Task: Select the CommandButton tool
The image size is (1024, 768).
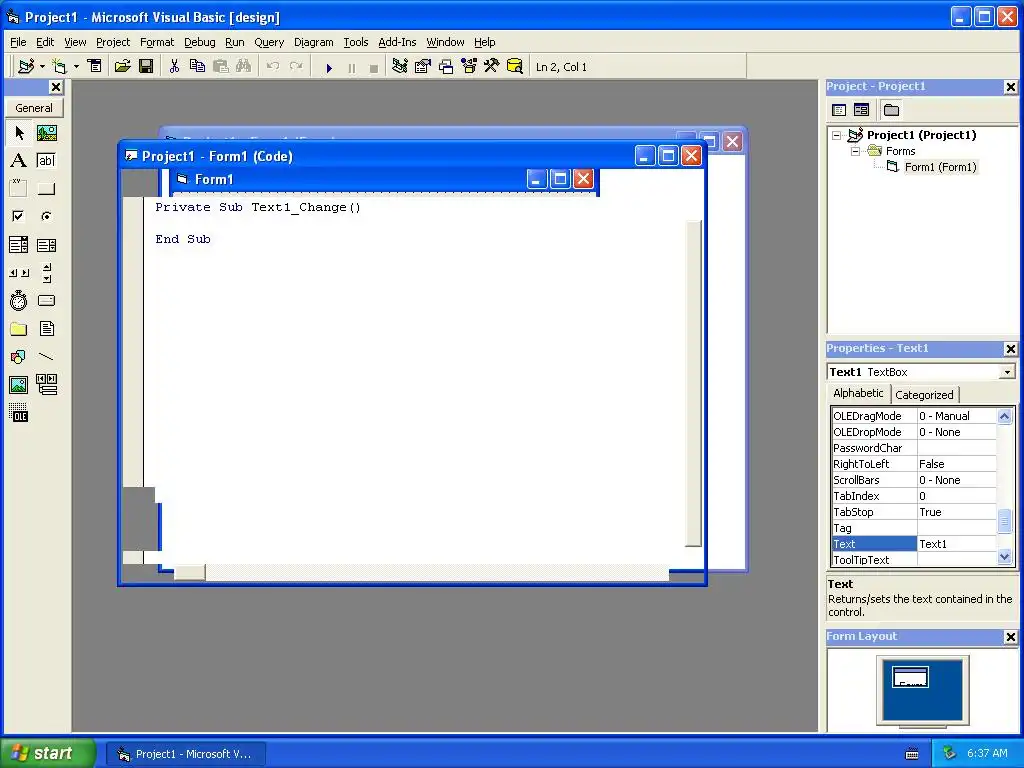Action: pos(46,189)
